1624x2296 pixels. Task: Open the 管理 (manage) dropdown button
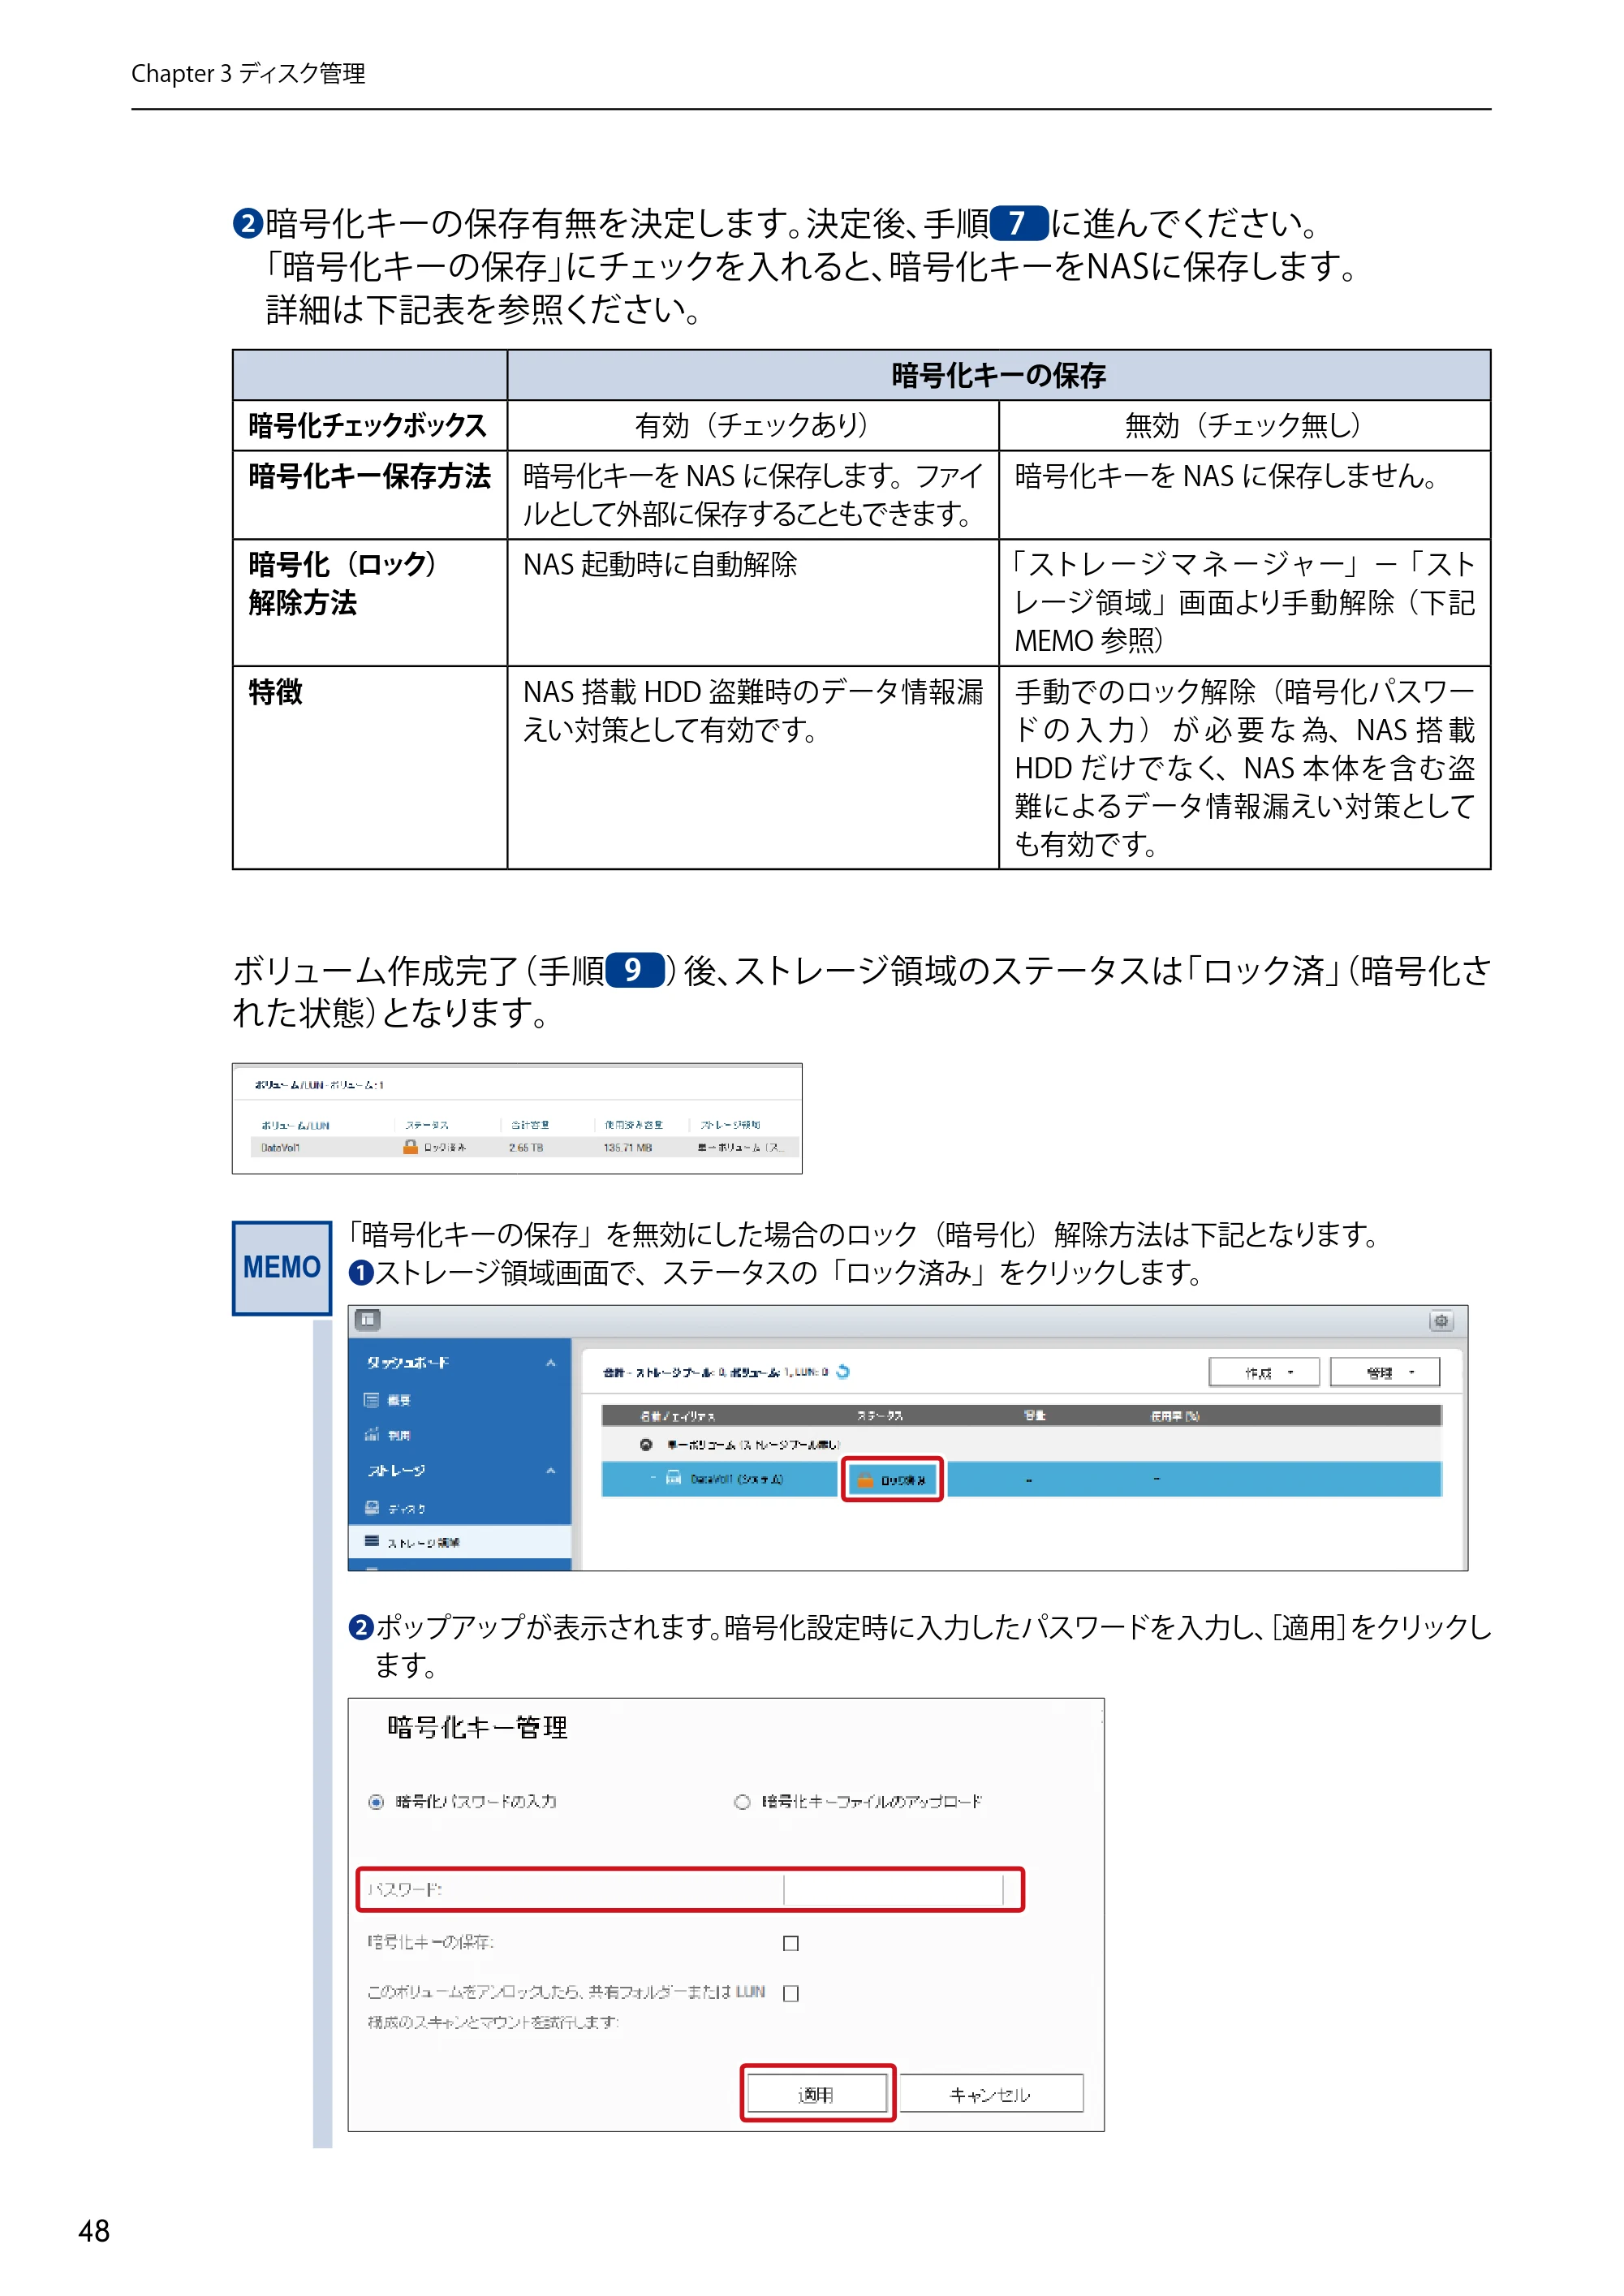point(1385,1372)
